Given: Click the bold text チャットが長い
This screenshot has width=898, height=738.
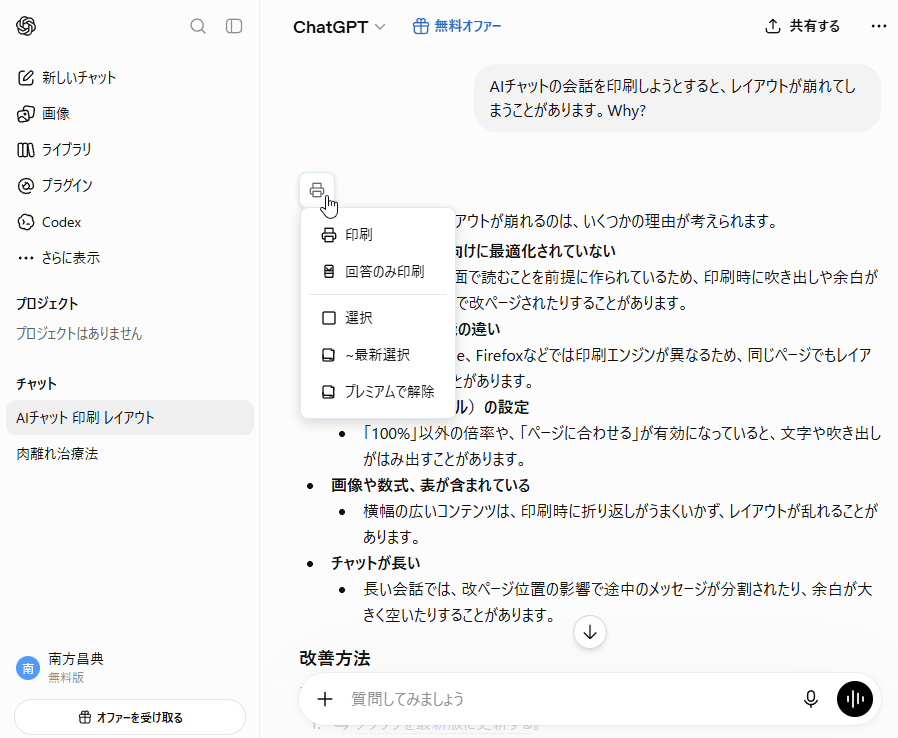Looking at the screenshot, I should (x=376, y=563).
